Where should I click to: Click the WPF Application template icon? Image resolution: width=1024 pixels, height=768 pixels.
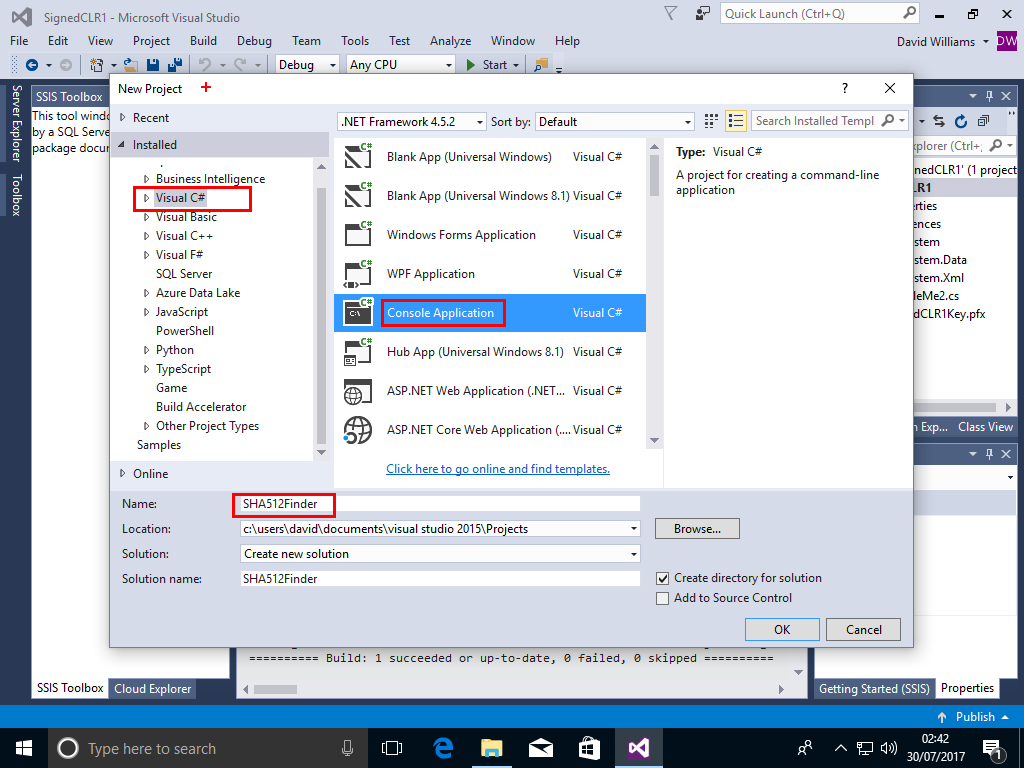357,274
